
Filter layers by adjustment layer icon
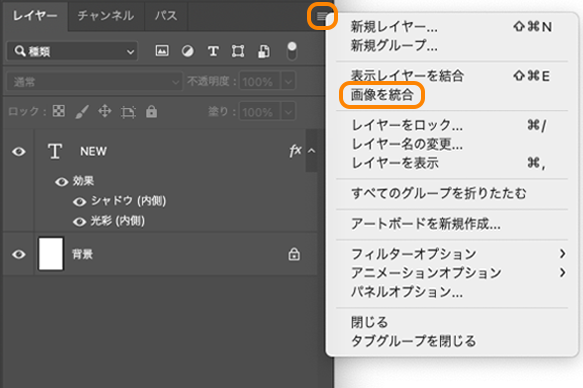pos(187,51)
